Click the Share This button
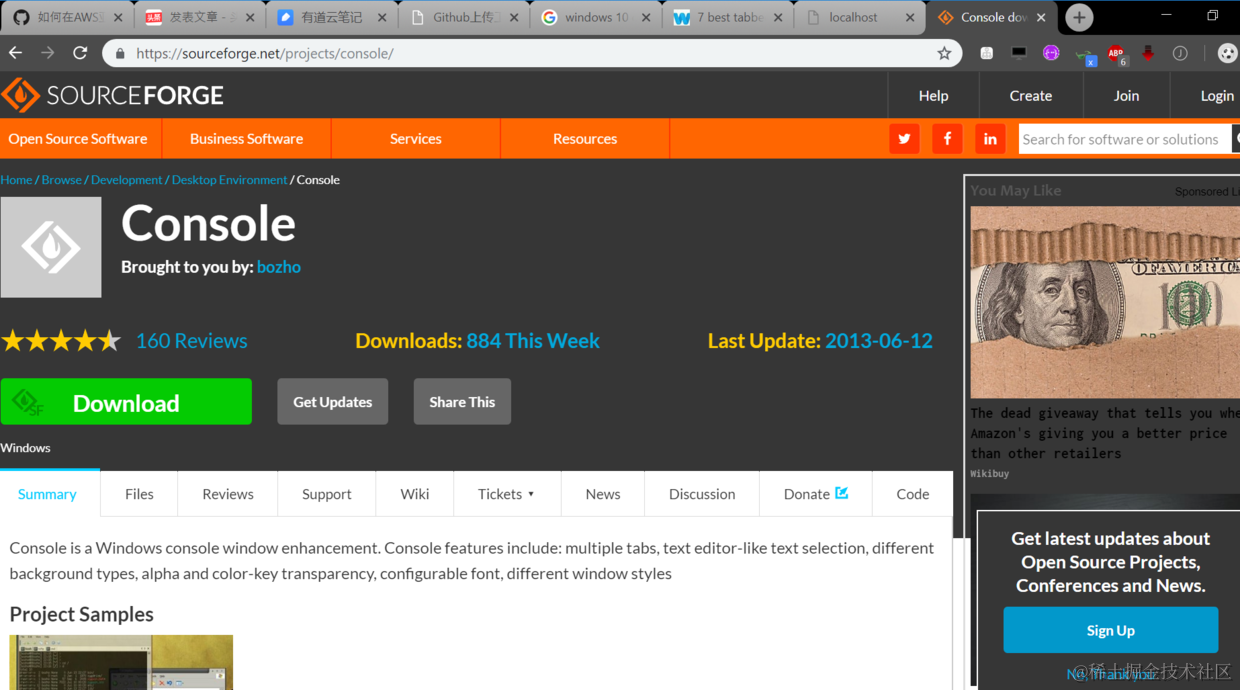The height and width of the screenshot is (690, 1240). point(462,402)
